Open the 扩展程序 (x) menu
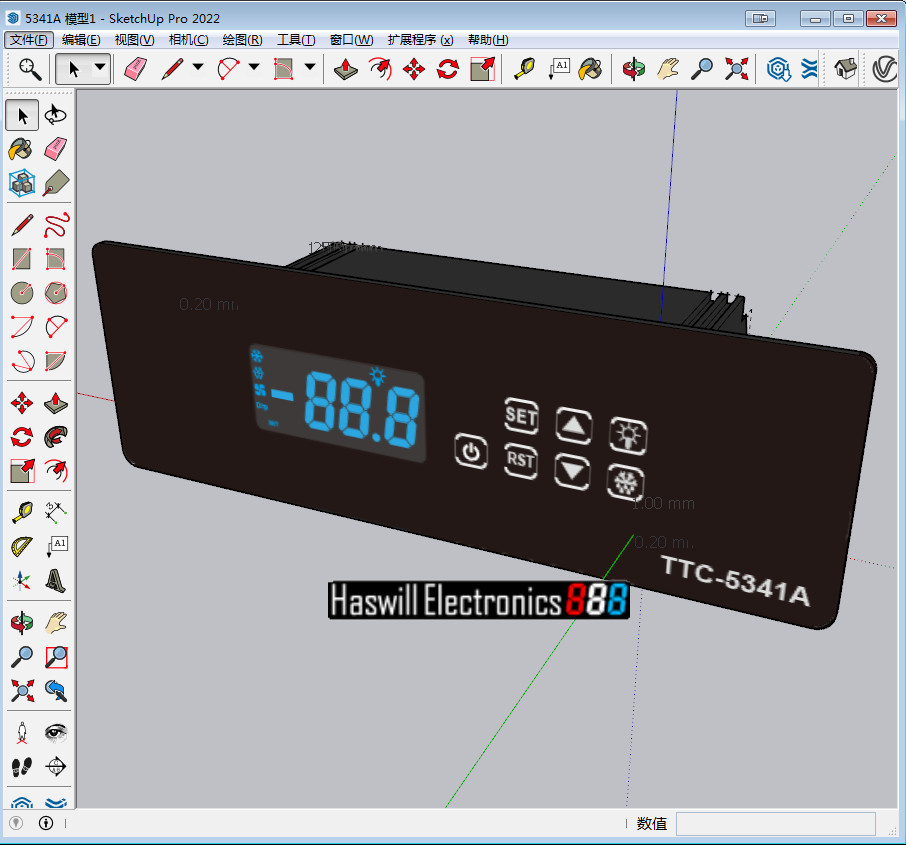 [x=420, y=40]
